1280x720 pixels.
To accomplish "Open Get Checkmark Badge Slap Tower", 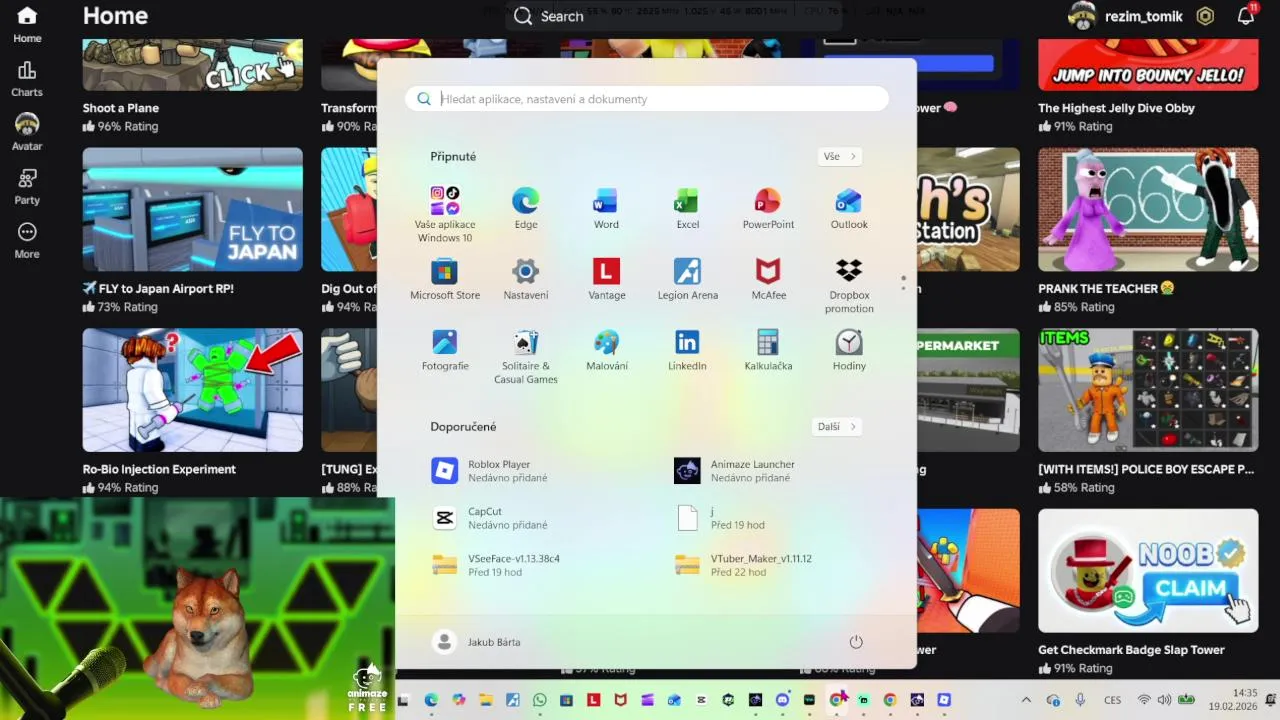I will click(x=1148, y=571).
